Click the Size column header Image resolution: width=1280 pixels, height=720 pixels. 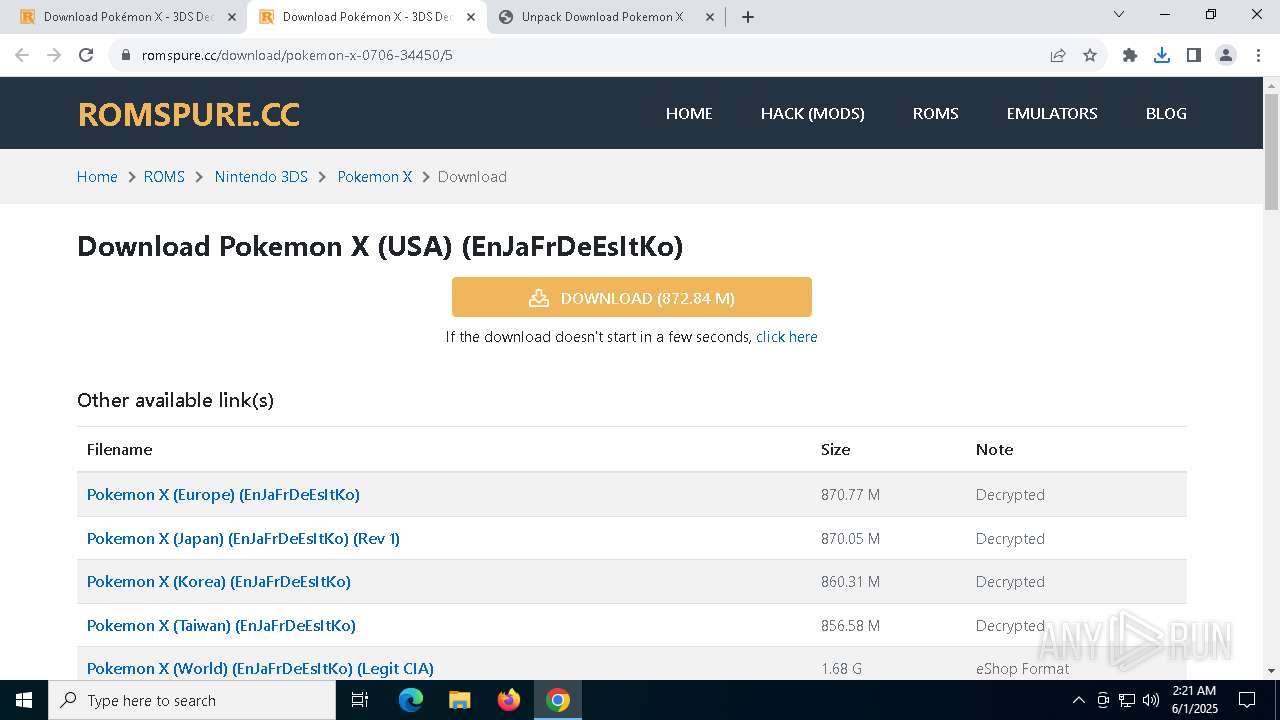(836, 450)
